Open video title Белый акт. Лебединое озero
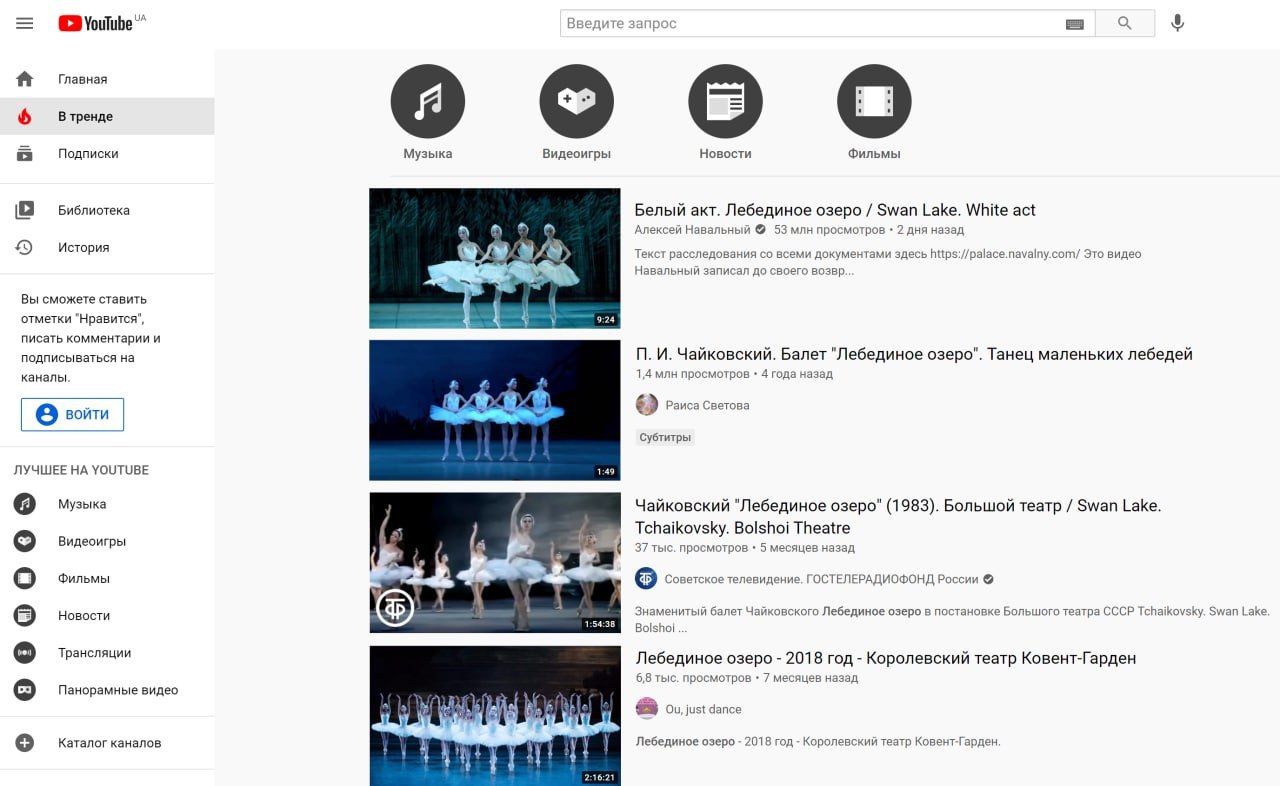The height and width of the screenshot is (786, 1280). tap(835, 210)
